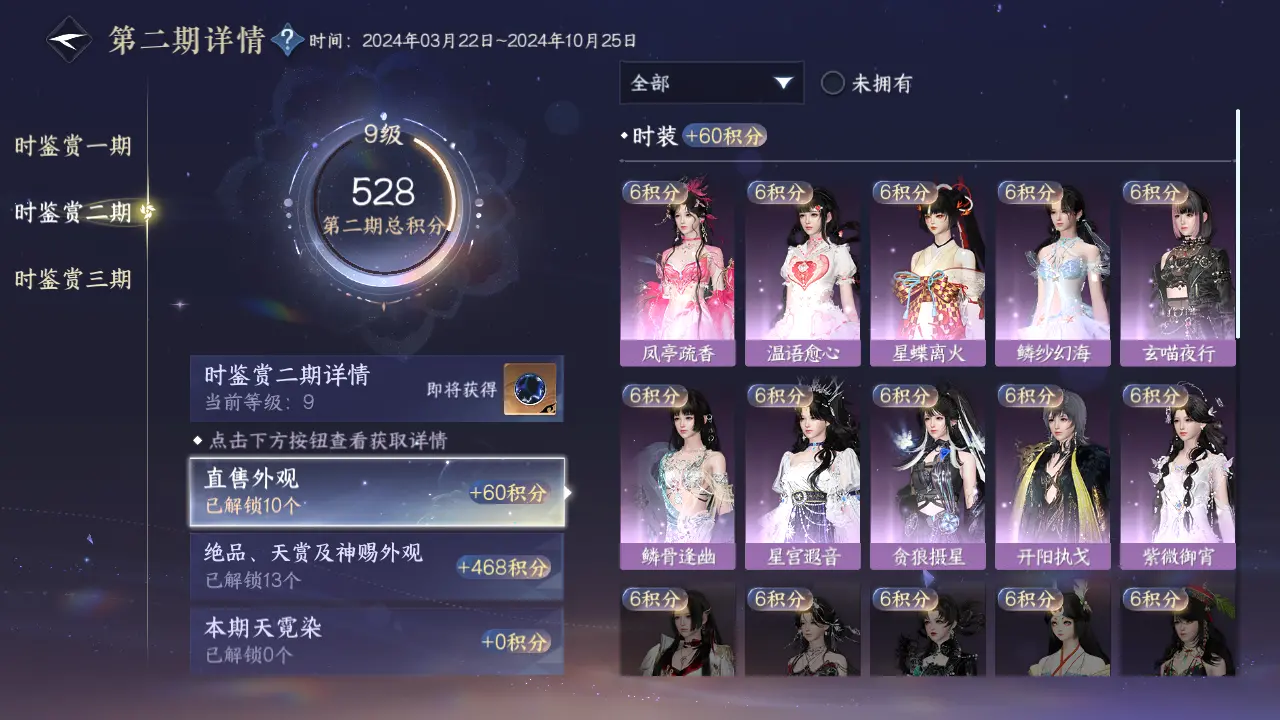Choose the 星蝶离火 outfit card
Viewport: 1280px width, 720px height.
pos(927,273)
